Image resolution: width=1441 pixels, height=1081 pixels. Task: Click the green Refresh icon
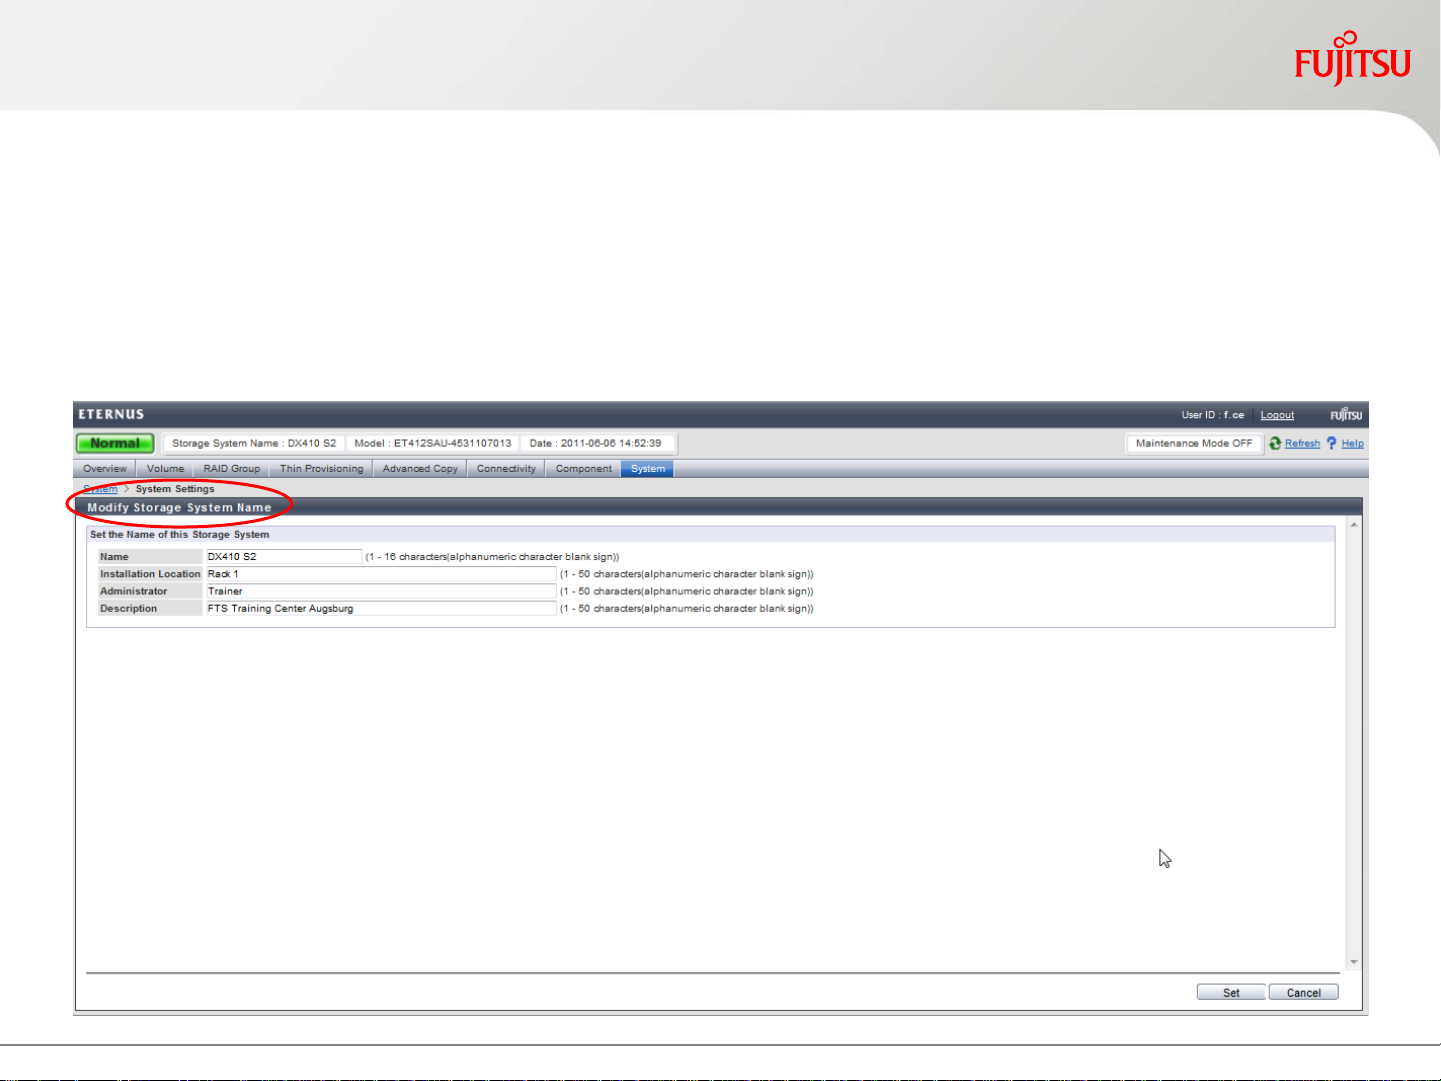click(x=1275, y=443)
